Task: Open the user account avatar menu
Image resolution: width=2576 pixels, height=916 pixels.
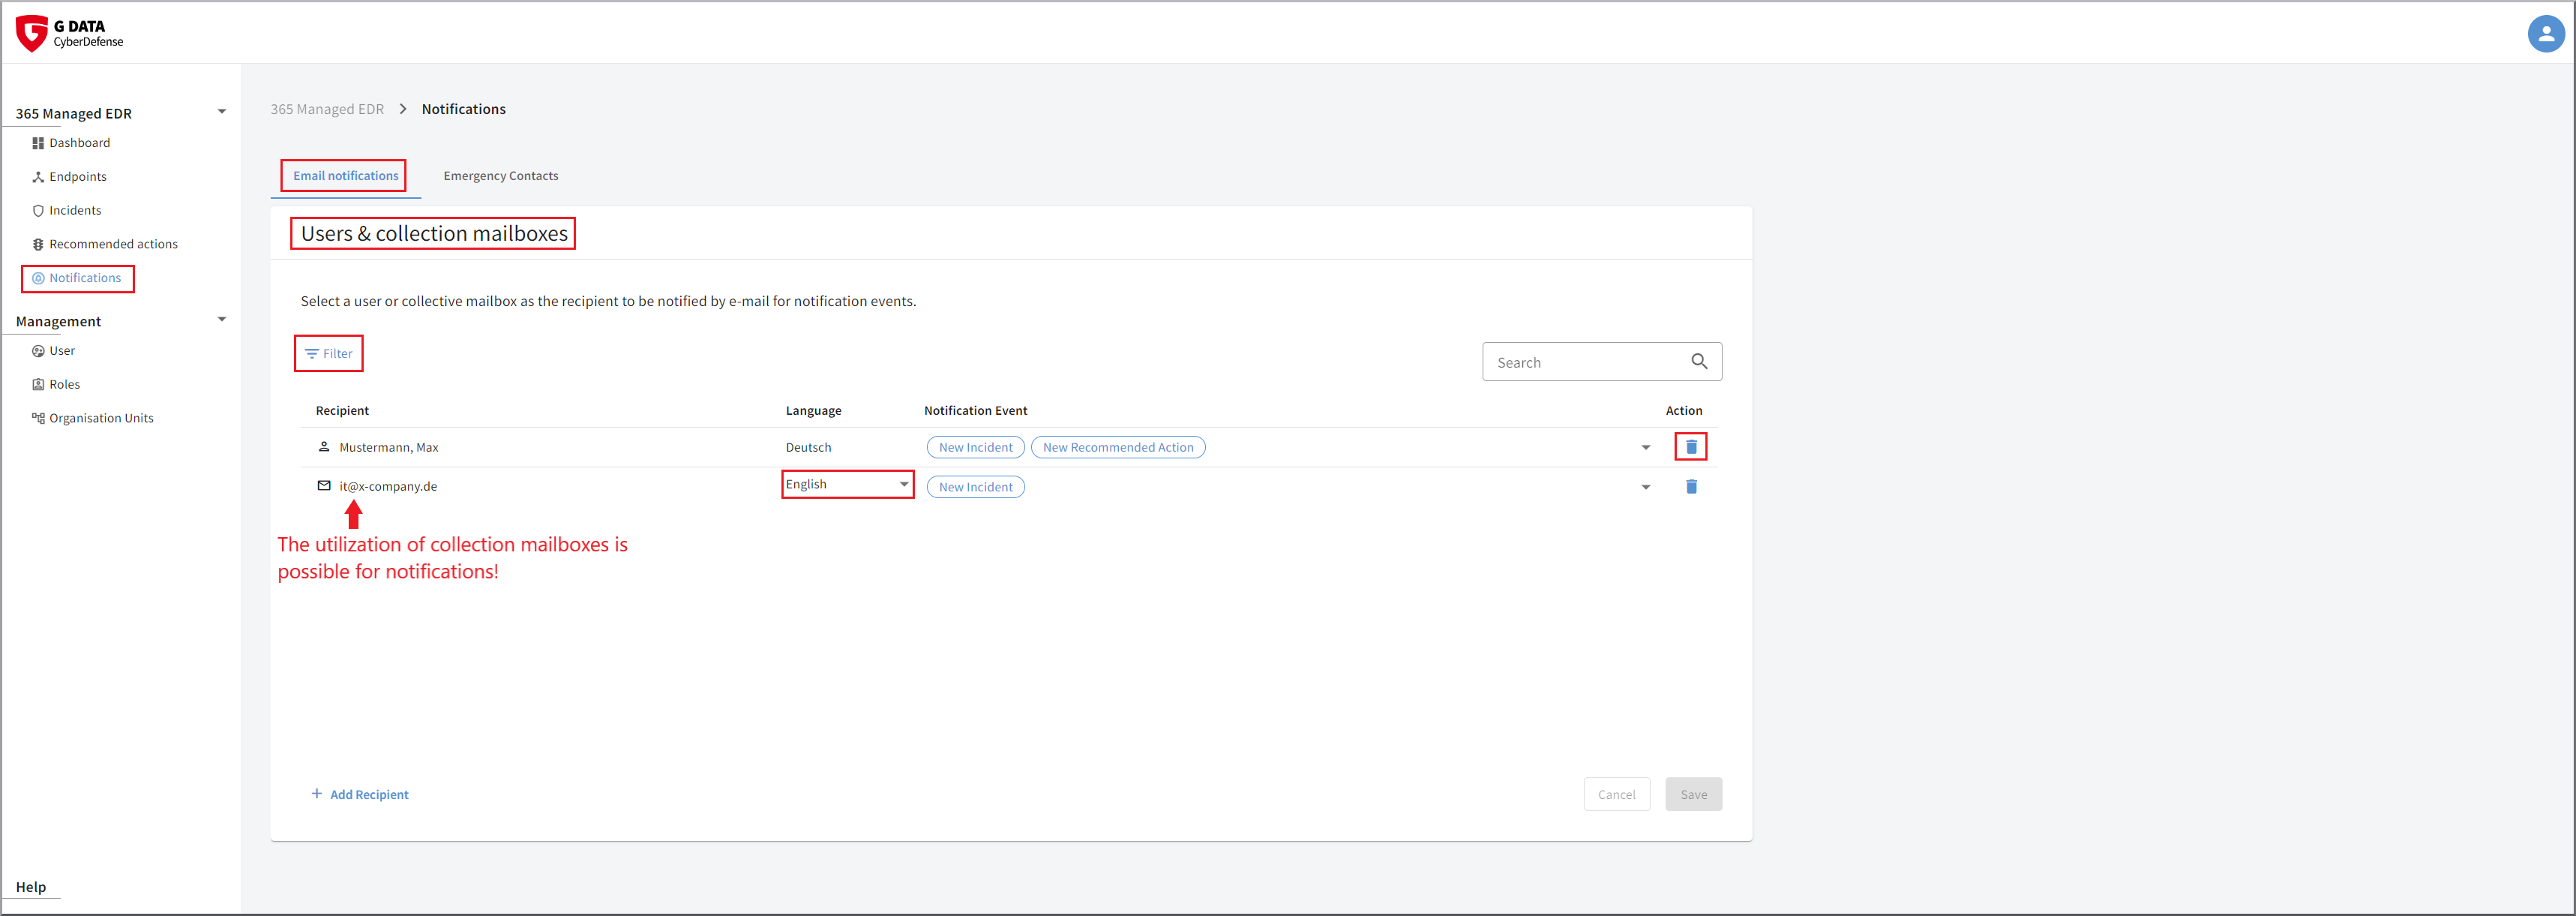Action: click(x=2546, y=34)
